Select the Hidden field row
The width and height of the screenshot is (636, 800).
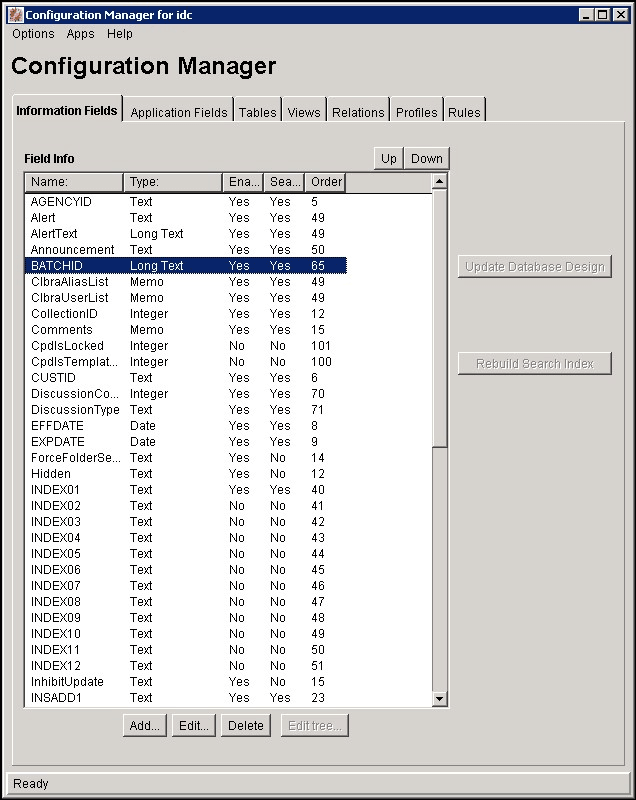coord(186,473)
